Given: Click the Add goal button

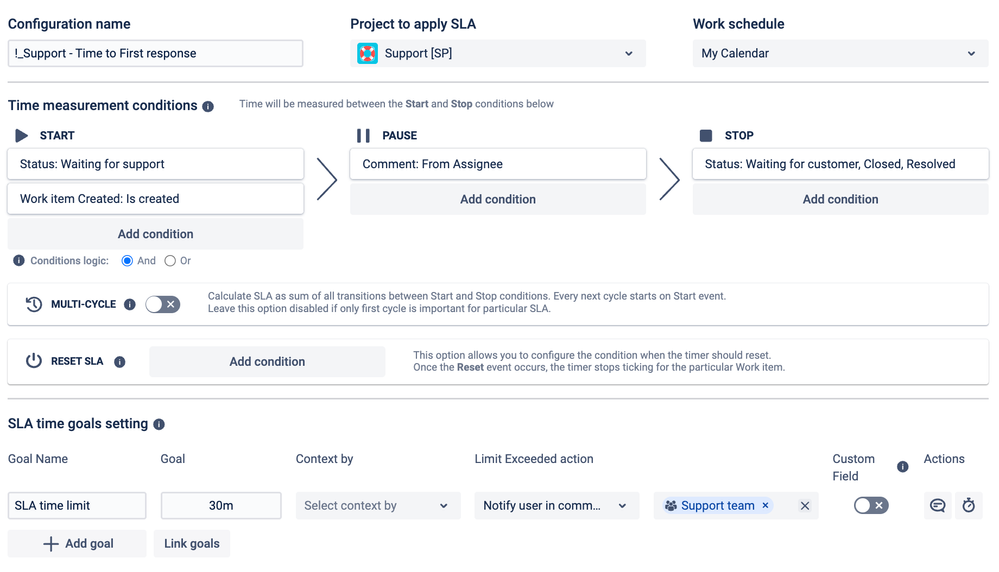Looking at the screenshot, I should coord(77,544).
